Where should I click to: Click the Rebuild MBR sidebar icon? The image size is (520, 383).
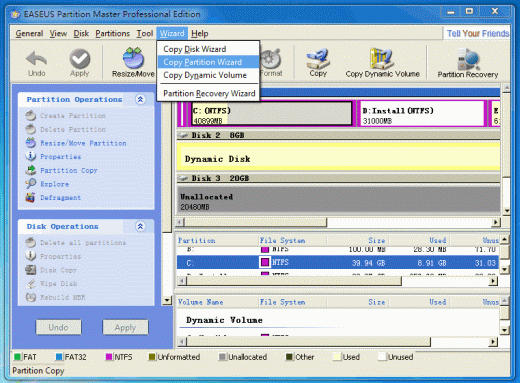(x=31, y=297)
